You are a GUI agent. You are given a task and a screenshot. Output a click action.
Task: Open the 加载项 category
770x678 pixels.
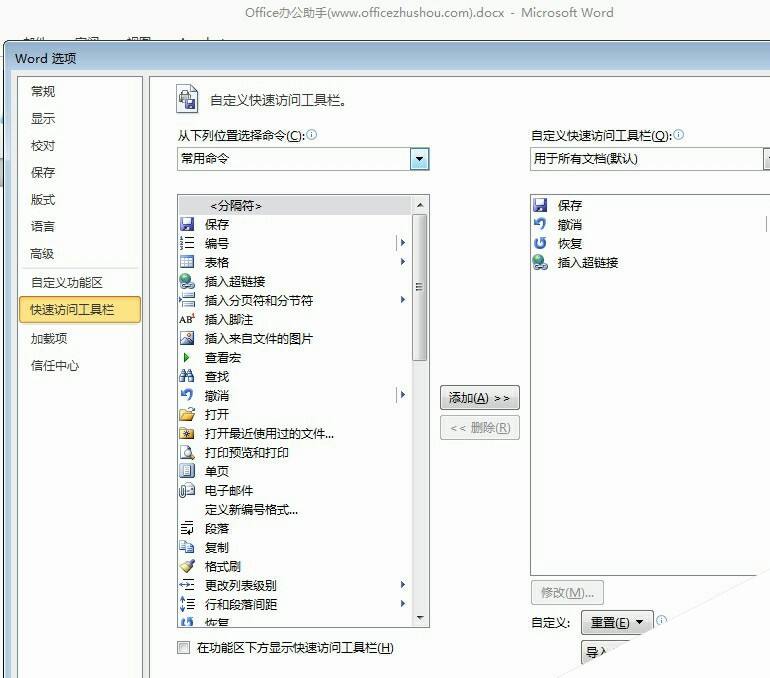49,339
